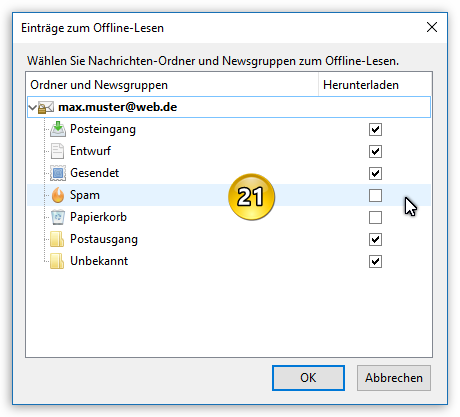Confirm the selection with OK

pyautogui.click(x=308, y=378)
